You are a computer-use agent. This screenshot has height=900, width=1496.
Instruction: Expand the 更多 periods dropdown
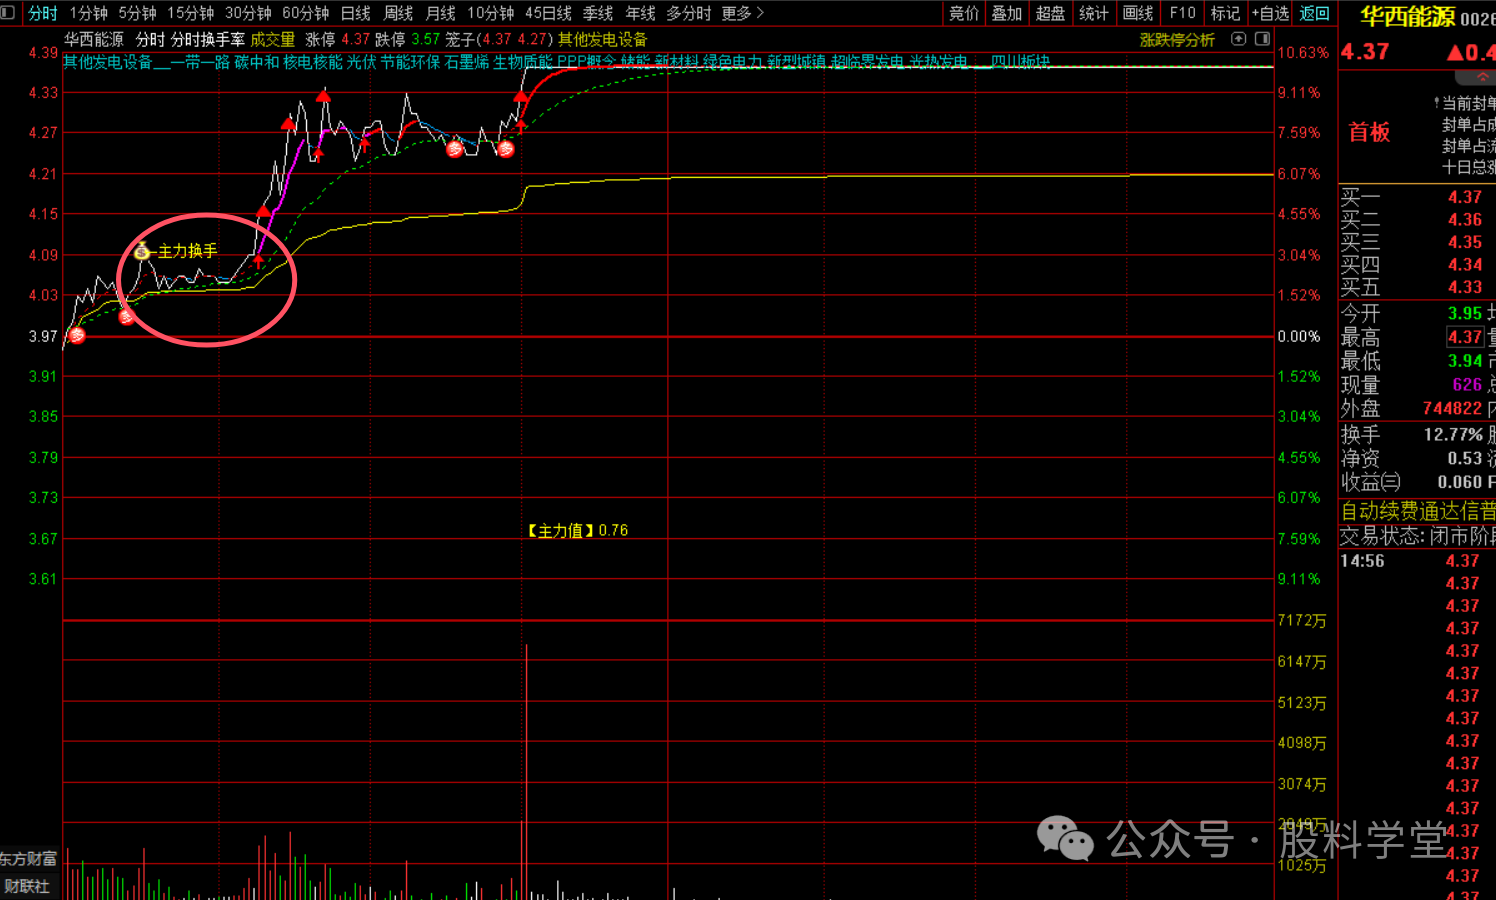[742, 13]
